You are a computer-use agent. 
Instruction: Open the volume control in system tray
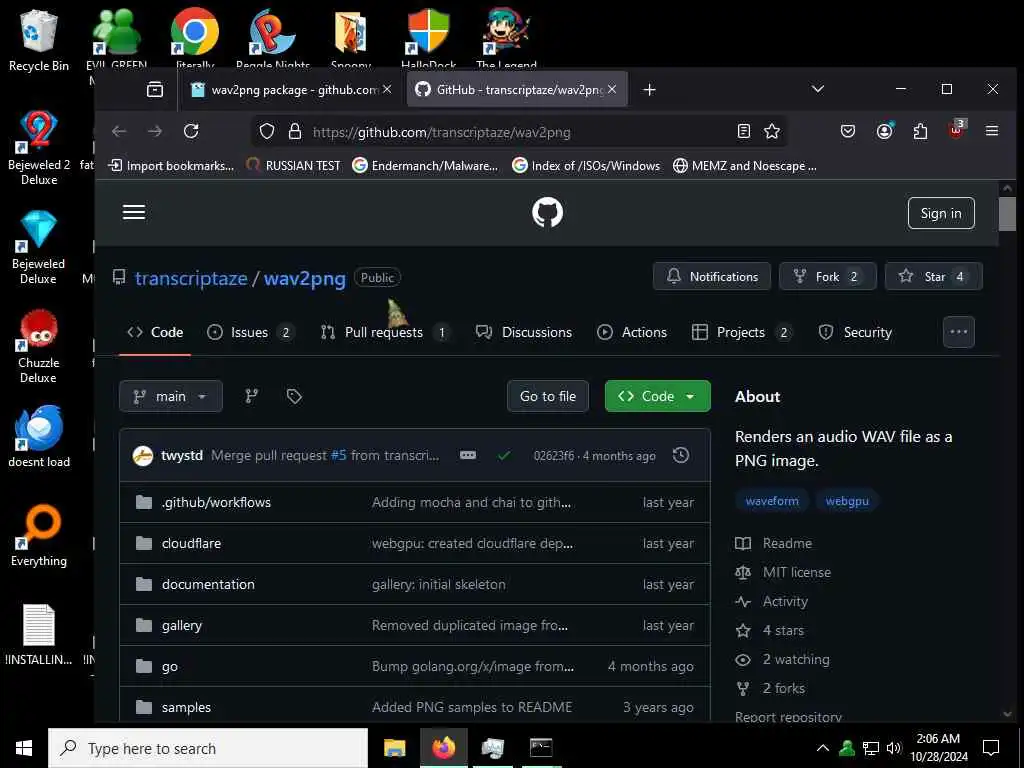(893, 748)
